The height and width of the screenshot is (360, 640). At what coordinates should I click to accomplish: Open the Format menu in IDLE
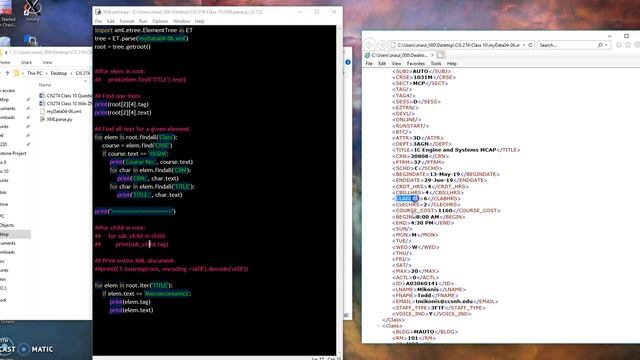click(x=127, y=21)
